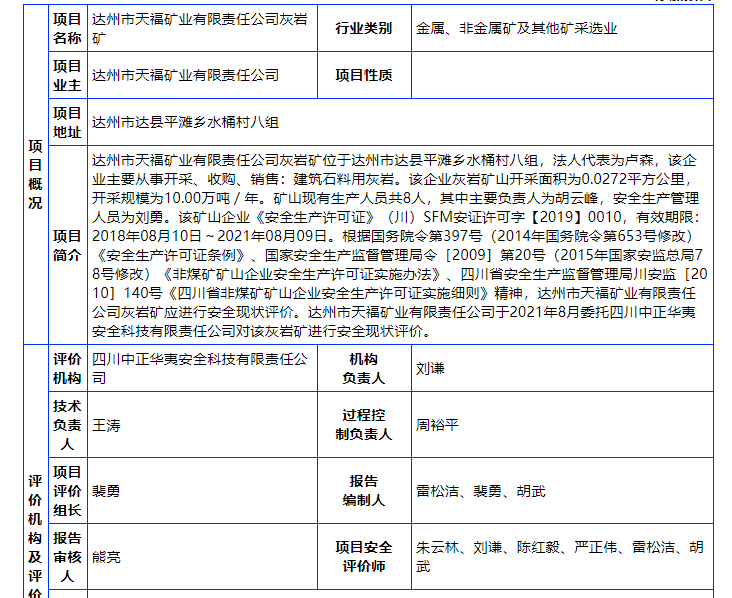
Task: Click the 过程控制负责人 label cell
Action: (363, 424)
